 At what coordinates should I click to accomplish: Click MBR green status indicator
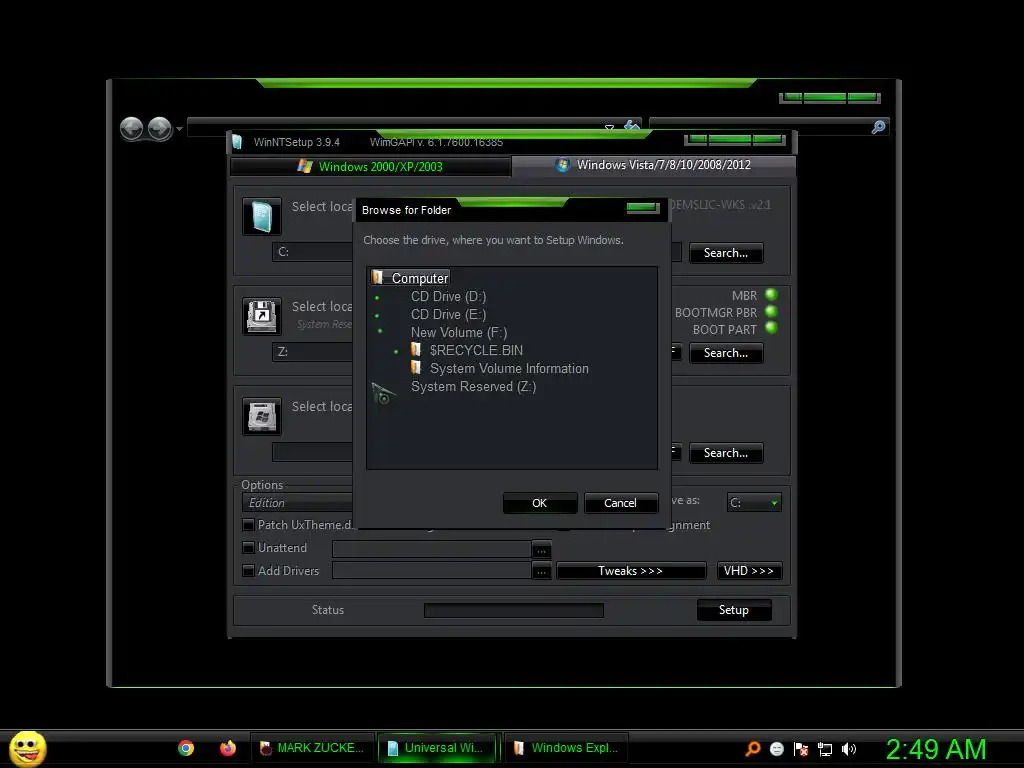[771, 295]
